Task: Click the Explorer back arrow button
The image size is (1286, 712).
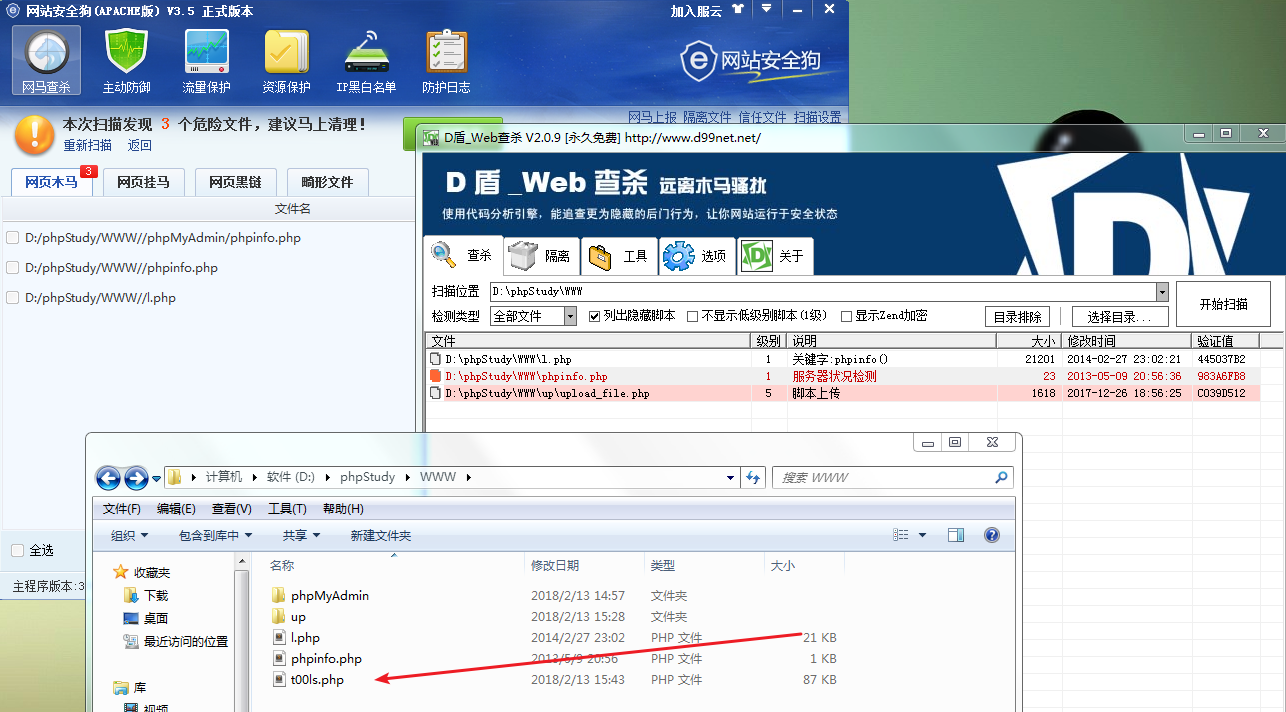Action: click(x=109, y=478)
